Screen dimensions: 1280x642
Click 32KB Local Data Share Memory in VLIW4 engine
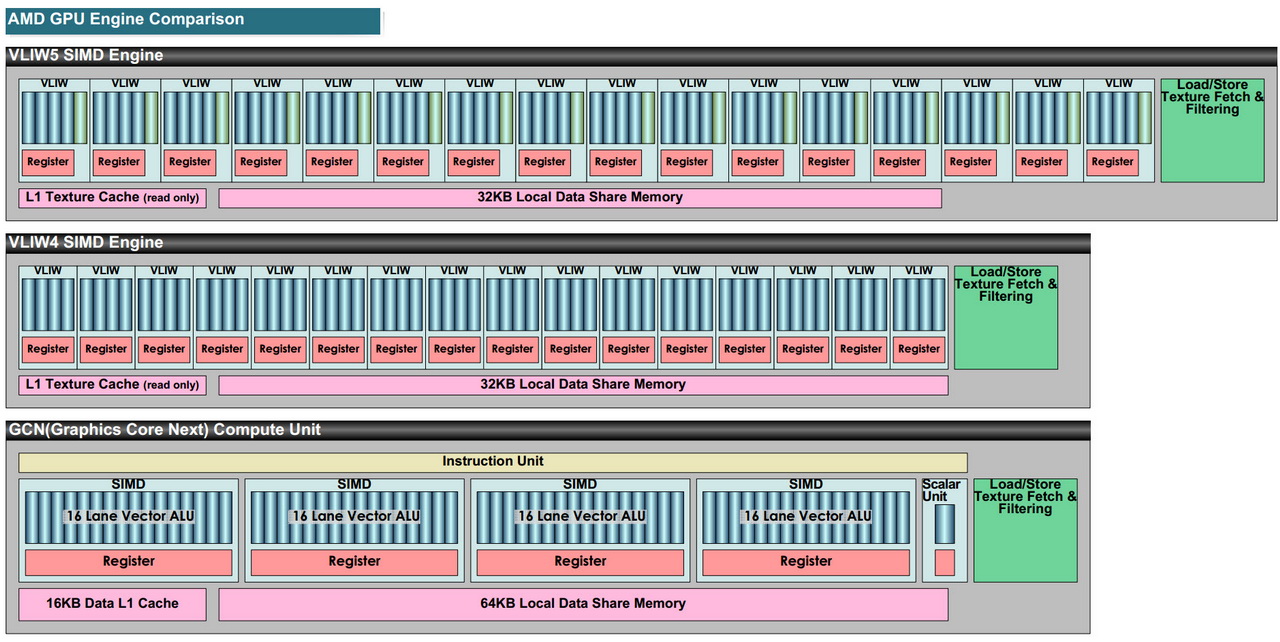click(583, 385)
